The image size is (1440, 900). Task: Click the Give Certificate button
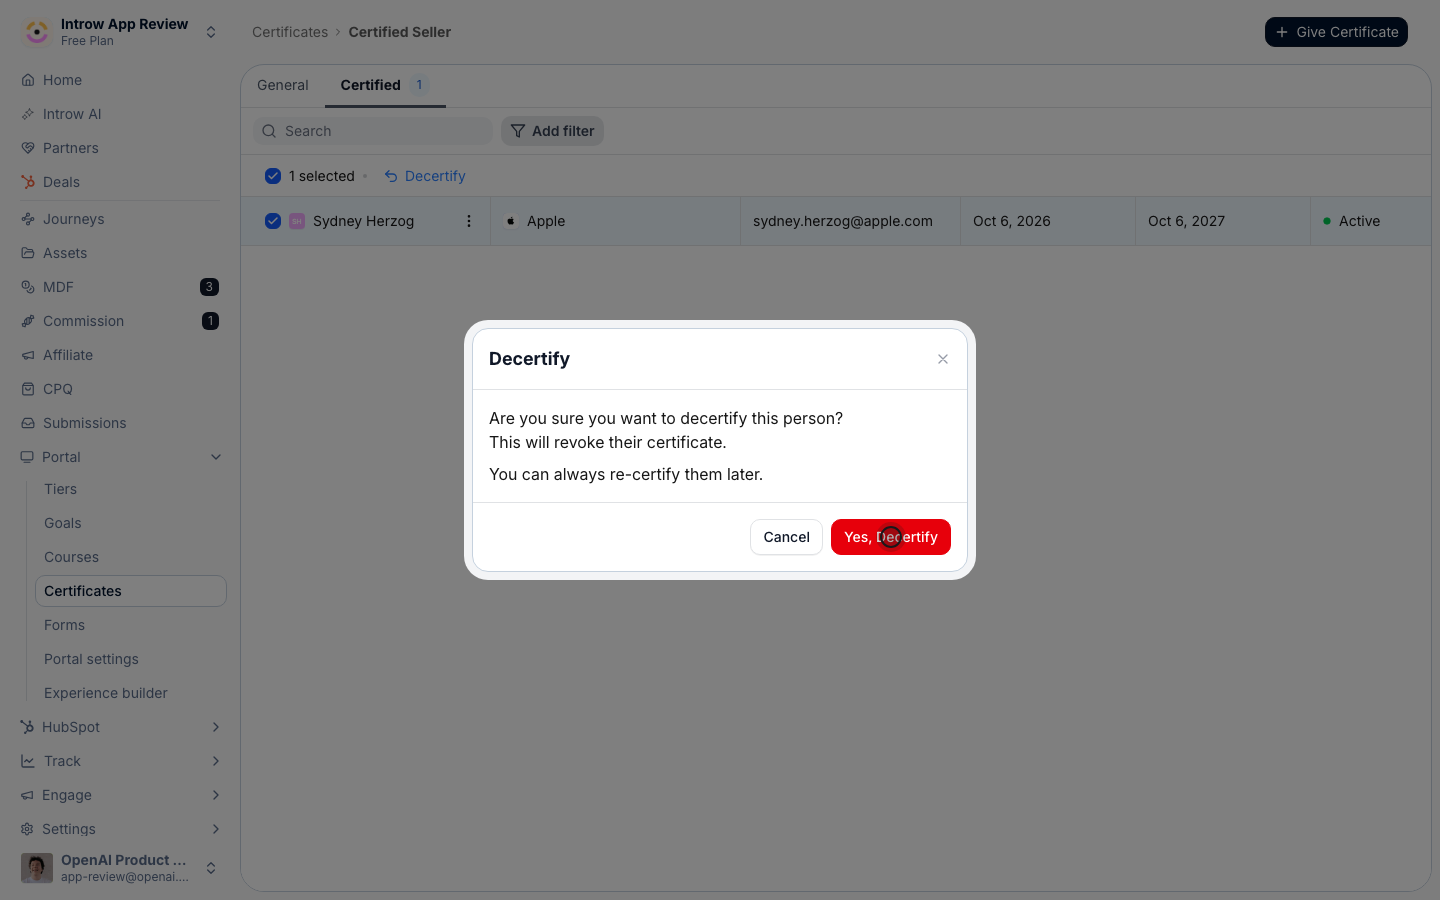(x=1336, y=32)
